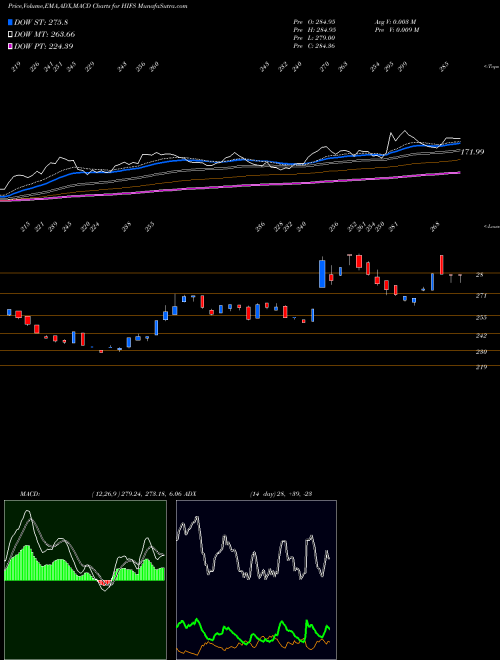Click the 242 price level label
This screenshot has height=660, width=500.
pos(481,335)
